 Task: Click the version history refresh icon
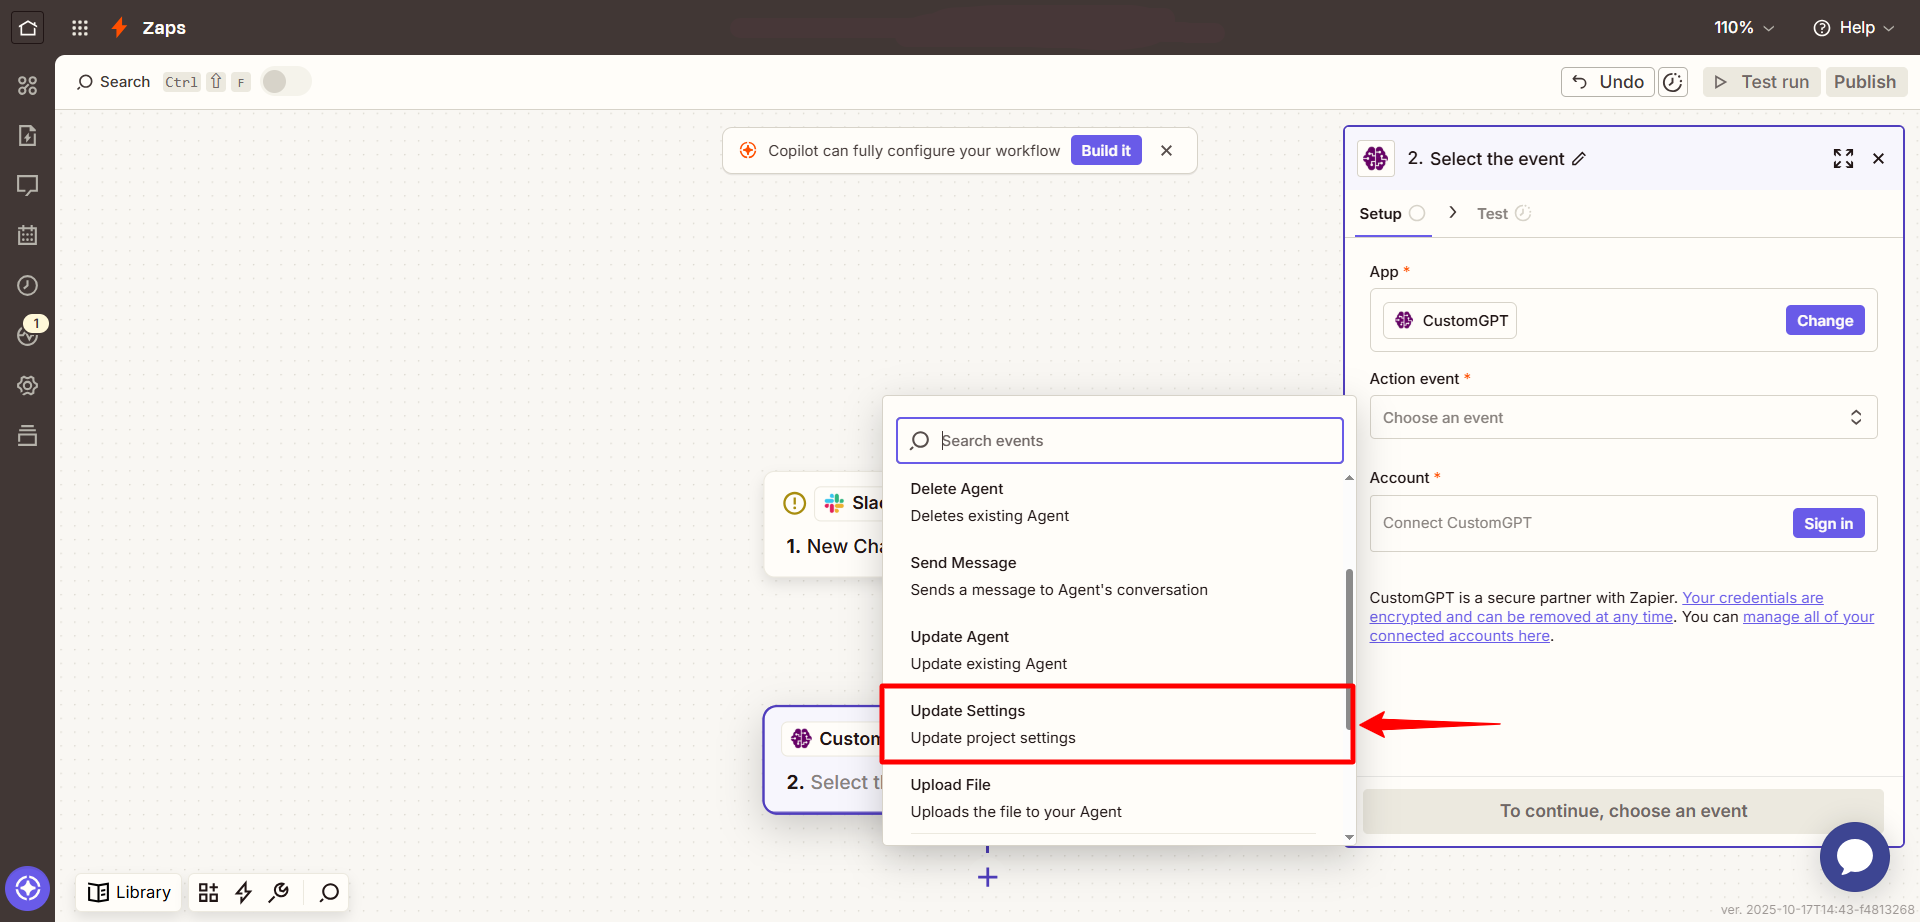tap(1673, 82)
